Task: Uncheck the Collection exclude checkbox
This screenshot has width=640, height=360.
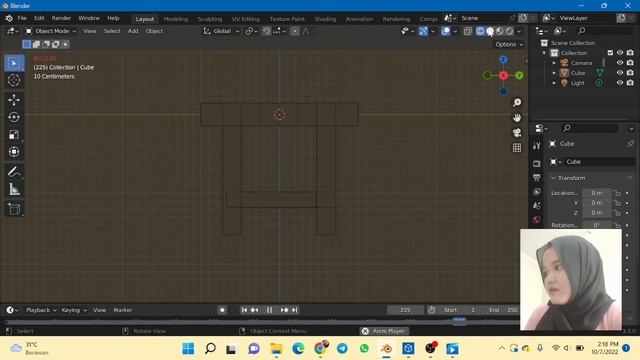Action: [610, 53]
